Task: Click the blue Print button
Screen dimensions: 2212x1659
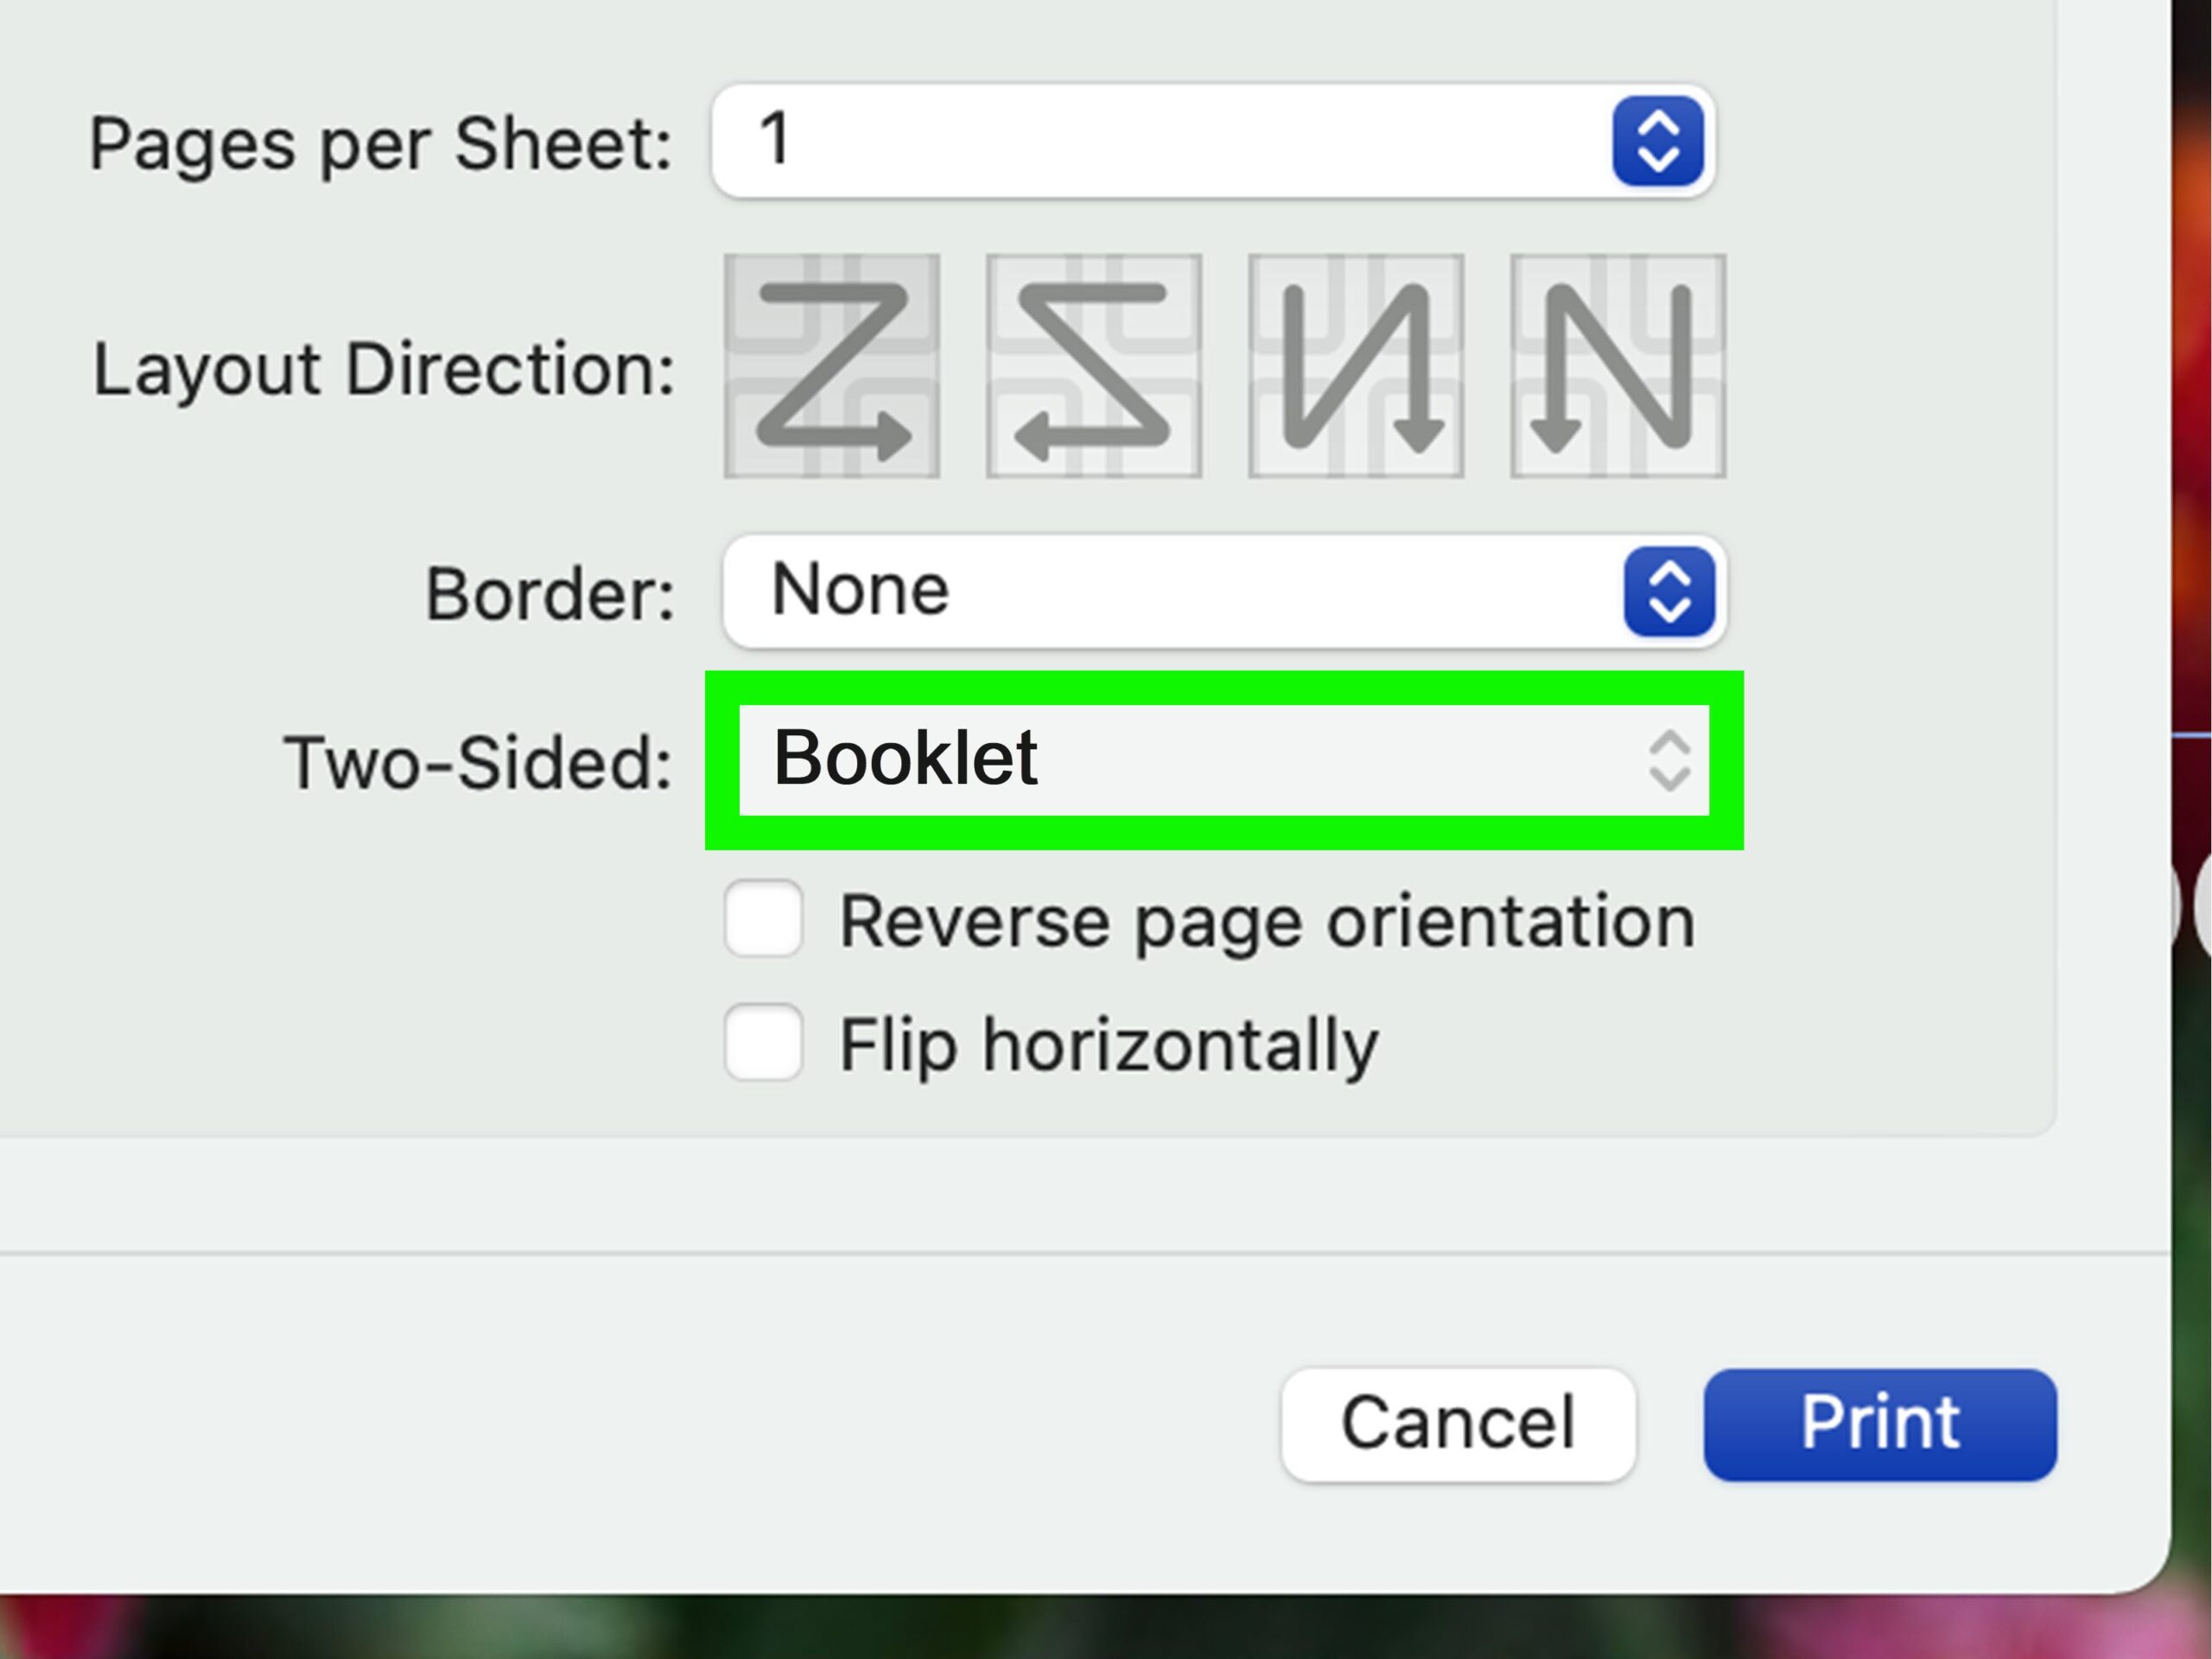Action: [x=1880, y=1424]
